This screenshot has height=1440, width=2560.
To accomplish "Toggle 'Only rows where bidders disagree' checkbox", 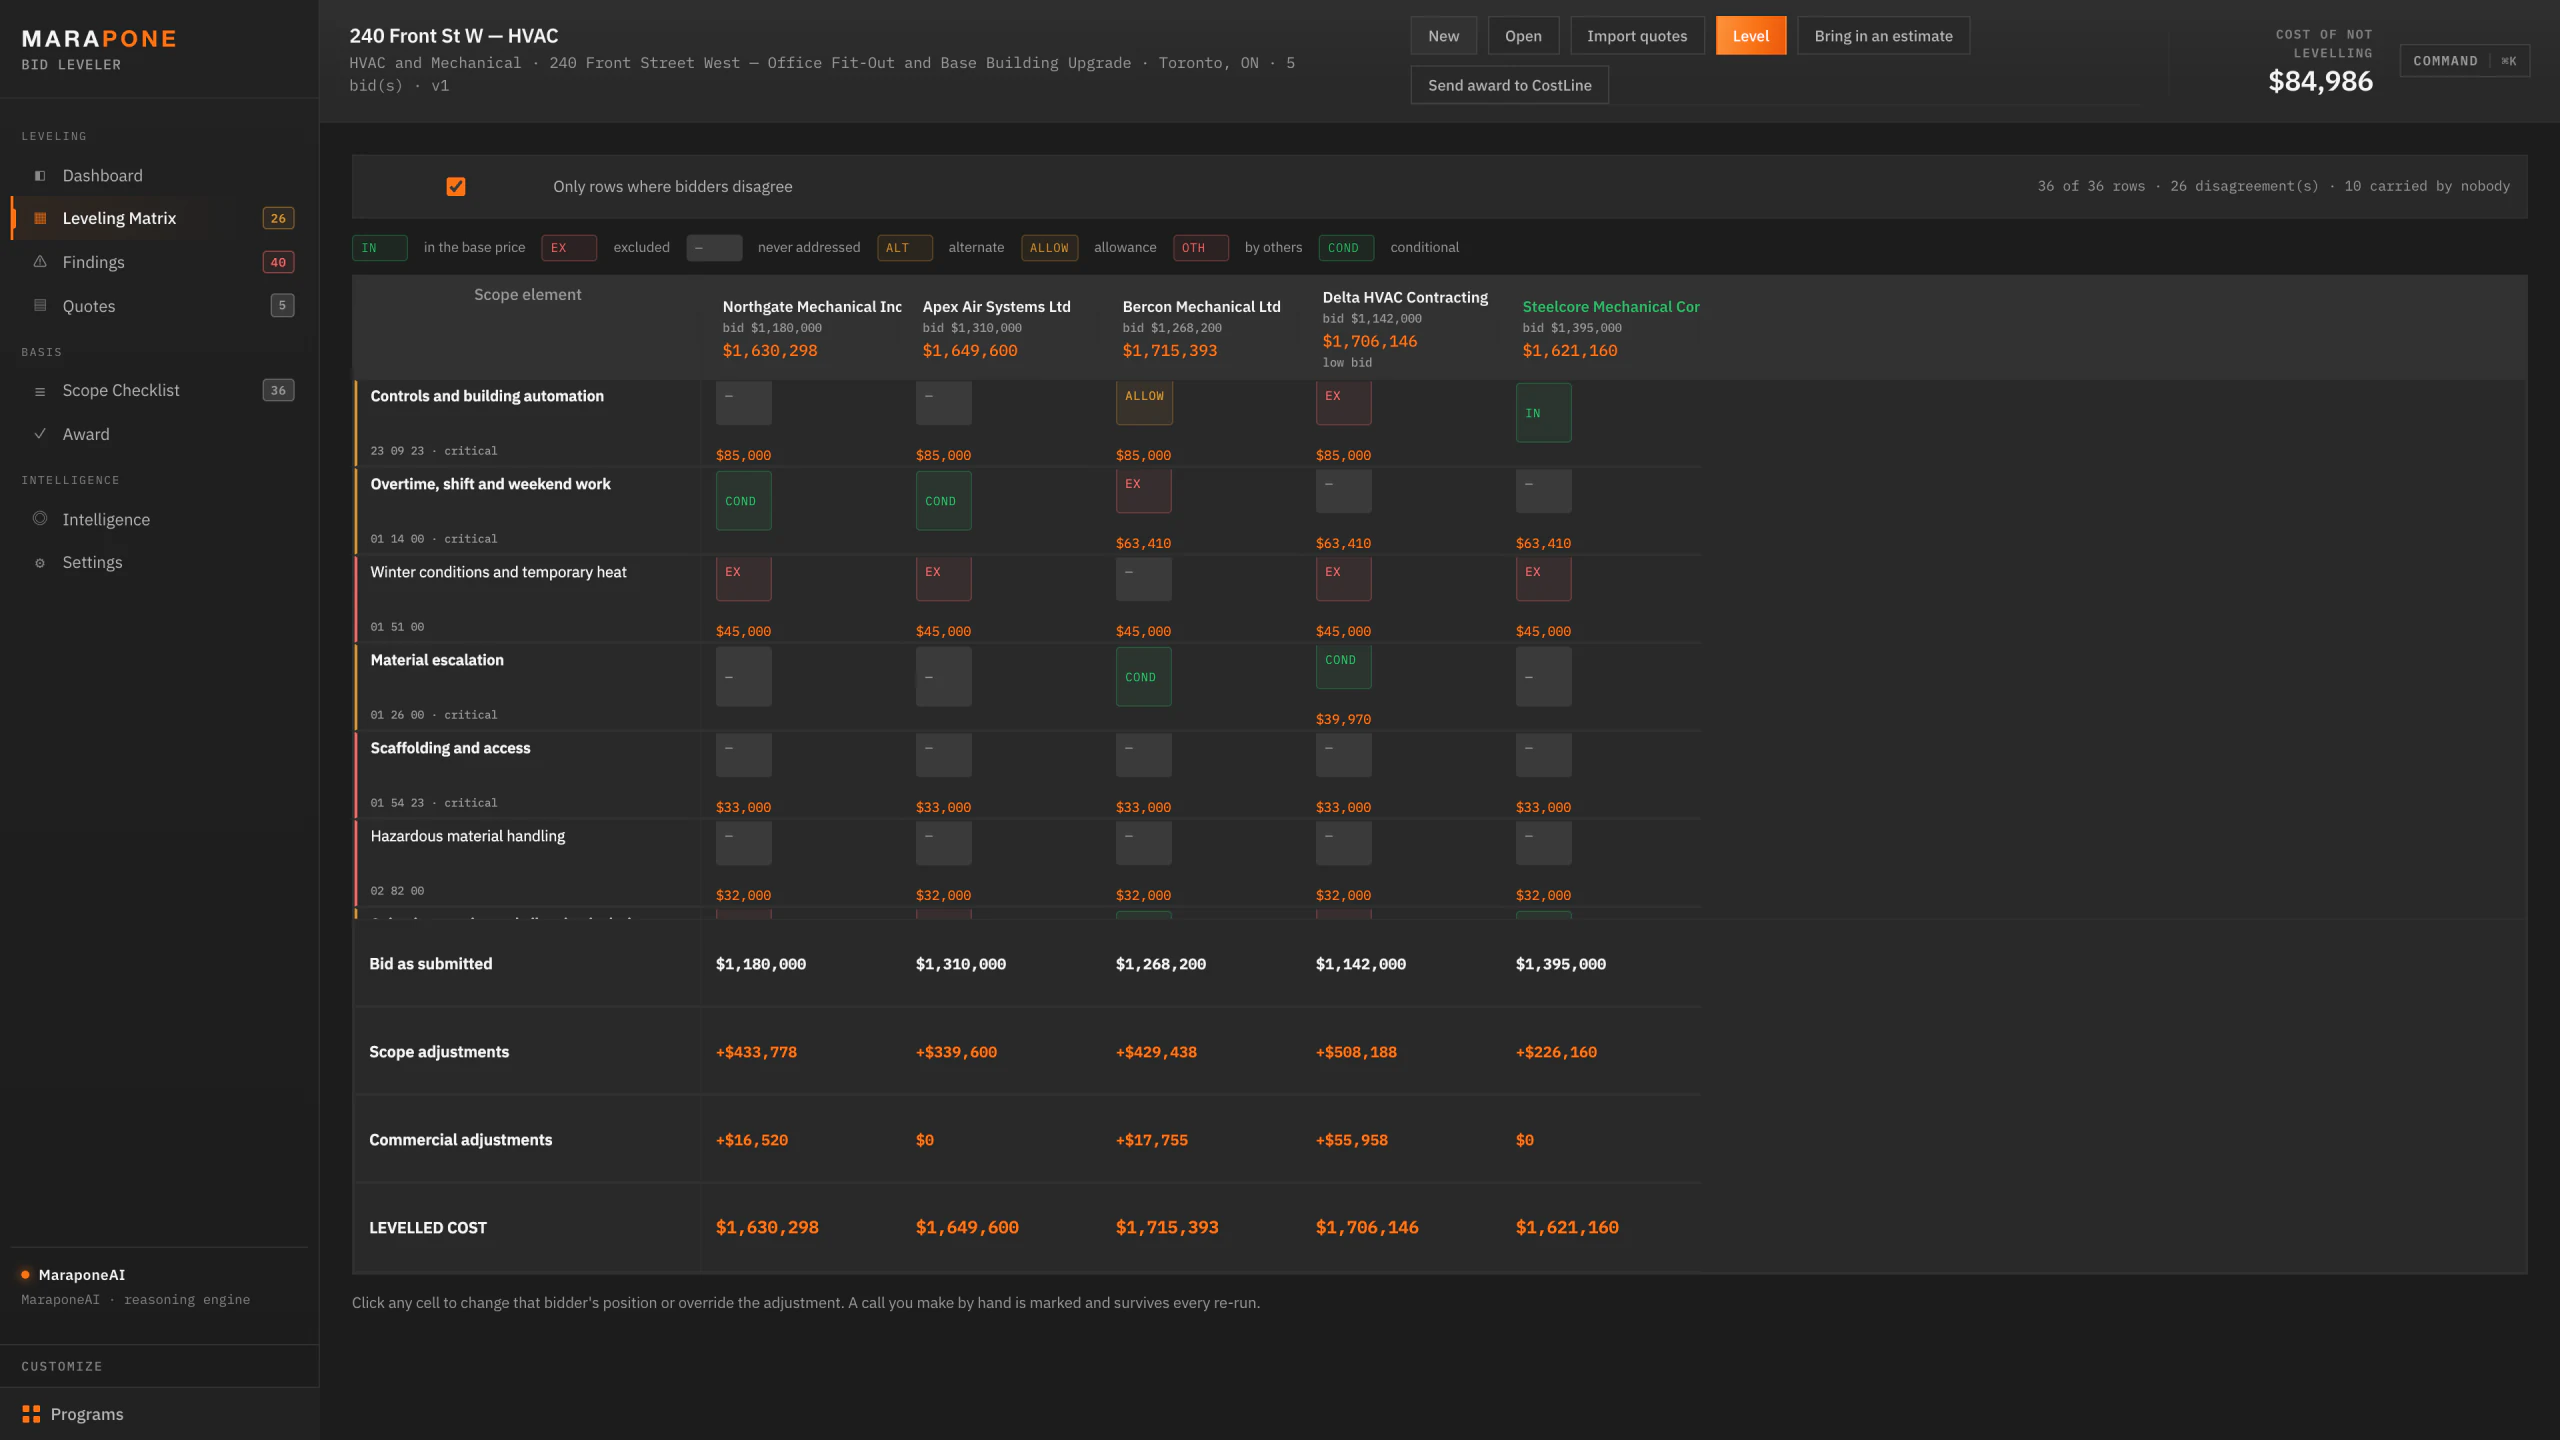I will pyautogui.click(x=456, y=187).
